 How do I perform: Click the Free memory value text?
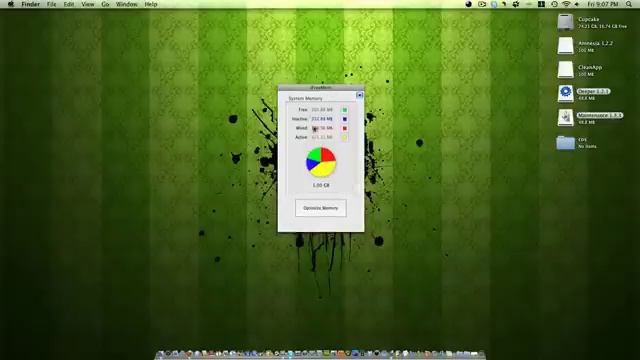pyautogui.click(x=322, y=110)
